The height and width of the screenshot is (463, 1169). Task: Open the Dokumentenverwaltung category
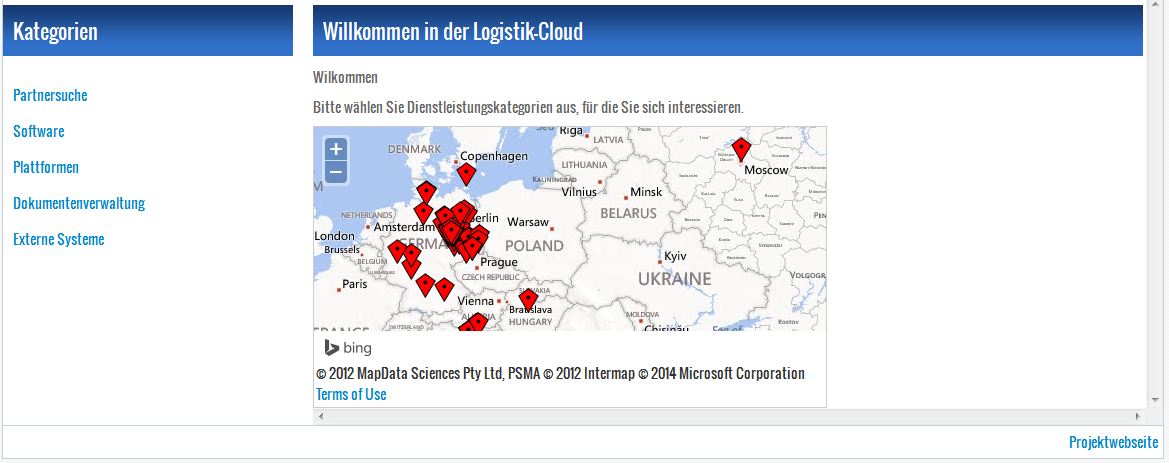tap(79, 203)
